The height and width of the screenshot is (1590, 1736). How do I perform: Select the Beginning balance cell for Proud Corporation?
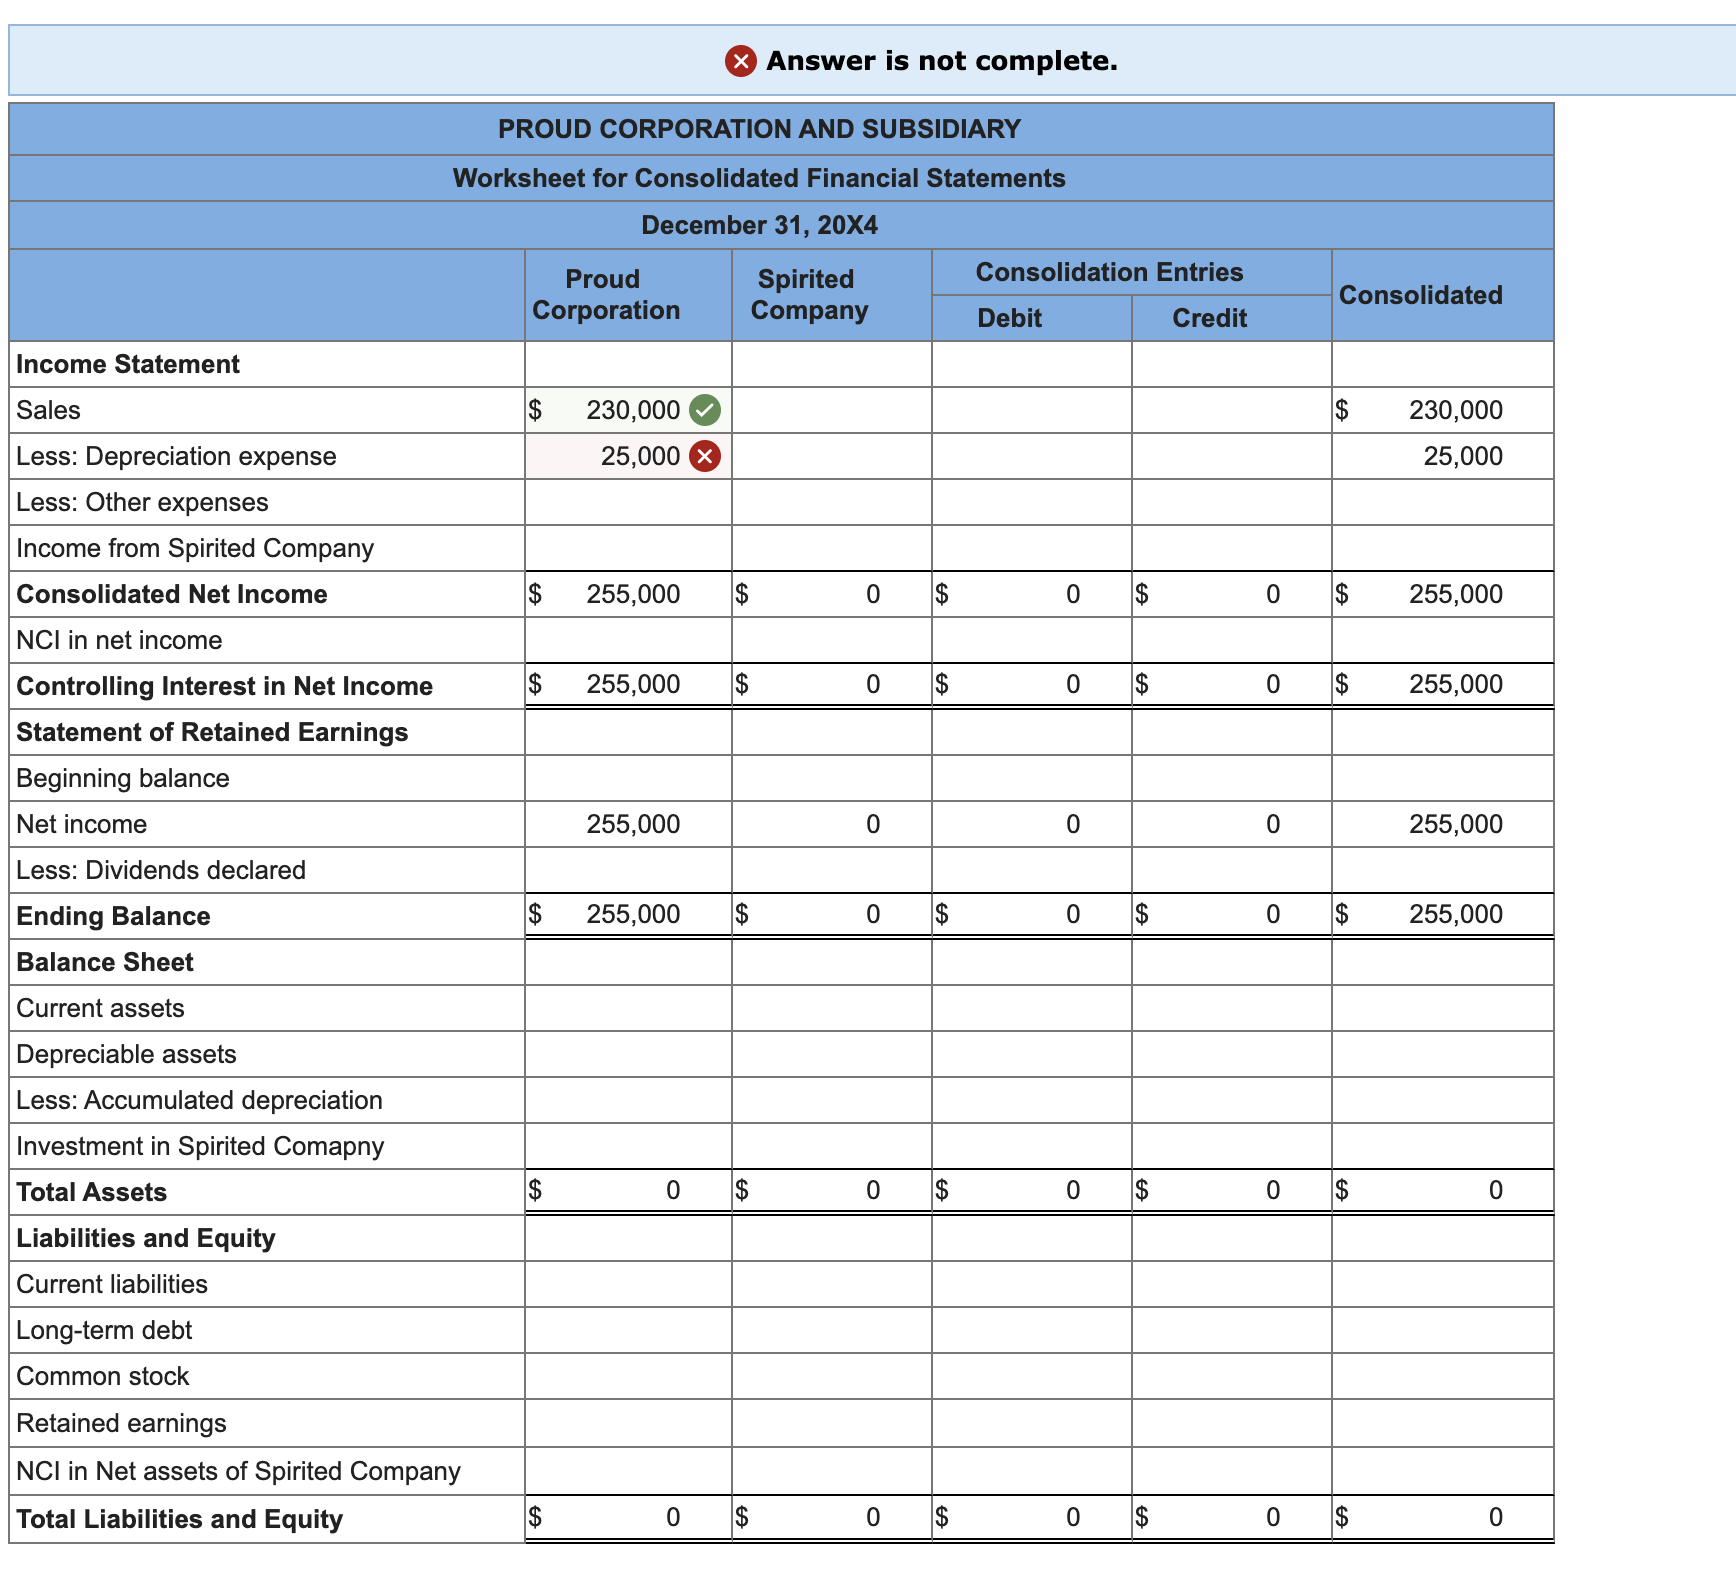(625, 777)
